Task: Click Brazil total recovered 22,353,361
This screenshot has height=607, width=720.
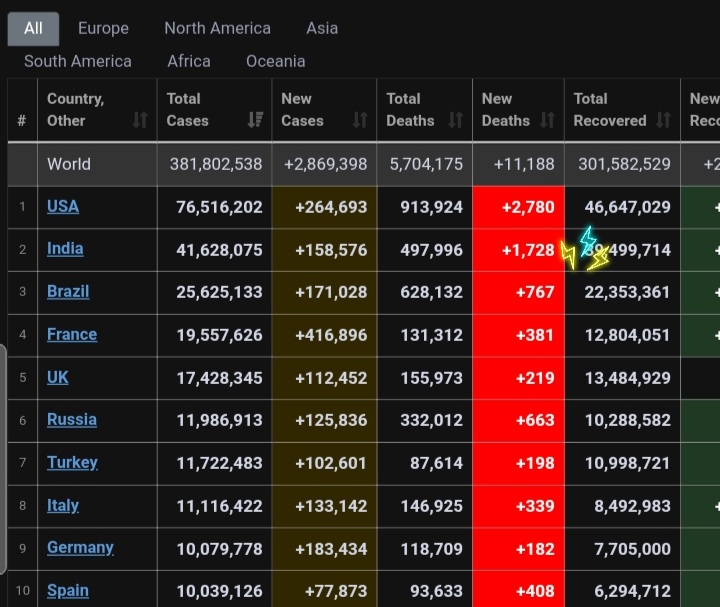Action: (x=627, y=292)
